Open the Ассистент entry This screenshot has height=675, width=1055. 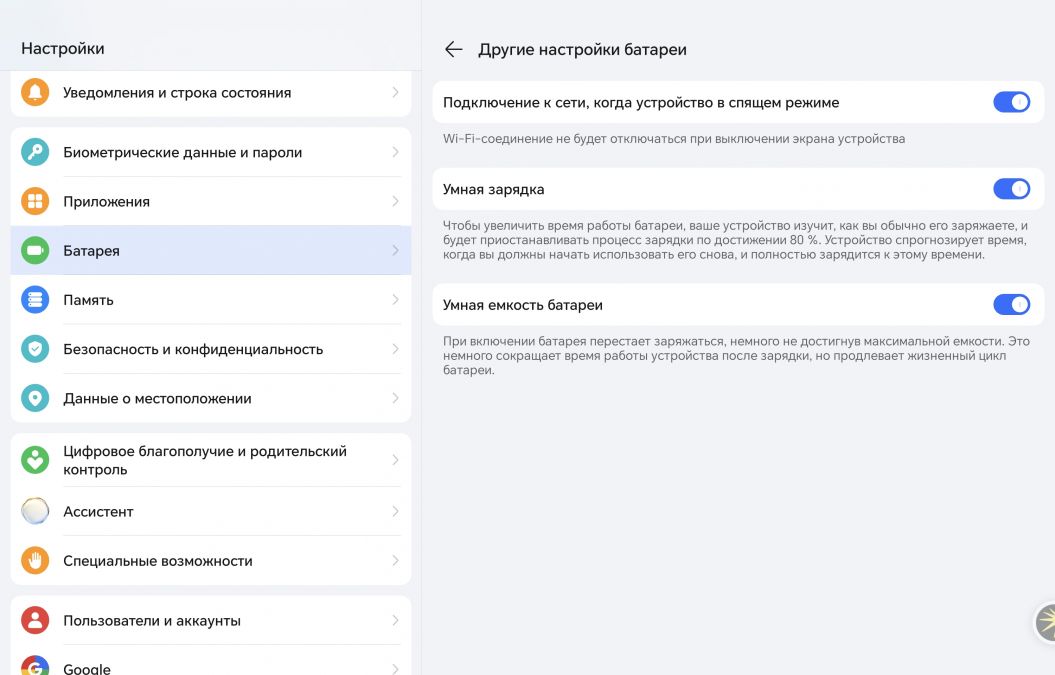(211, 511)
